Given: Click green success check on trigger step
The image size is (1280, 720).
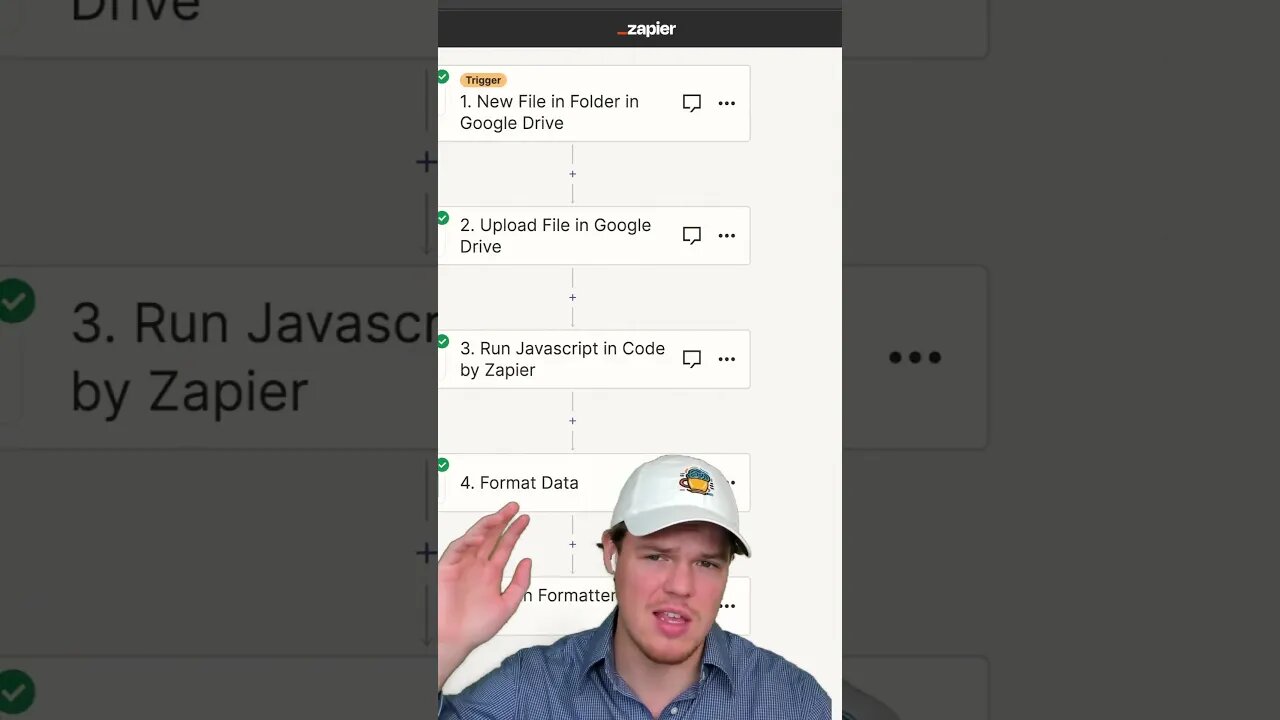Looking at the screenshot, I should point(443,76).
